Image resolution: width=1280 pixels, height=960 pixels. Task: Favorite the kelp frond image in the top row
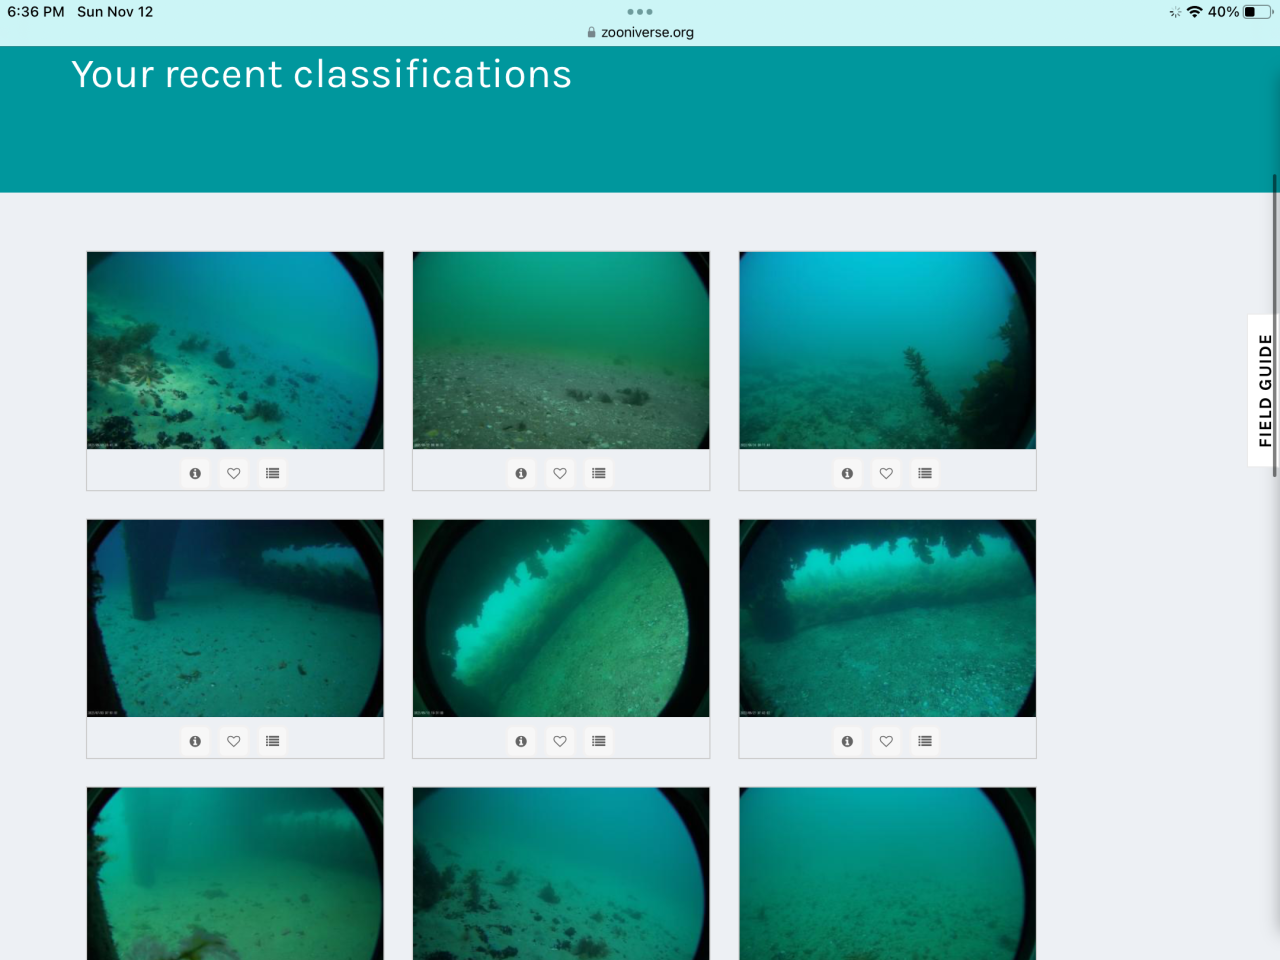click(x=886, y=473)
